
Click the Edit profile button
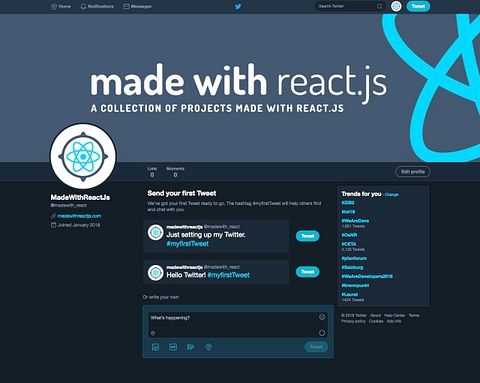coord(413,172)
